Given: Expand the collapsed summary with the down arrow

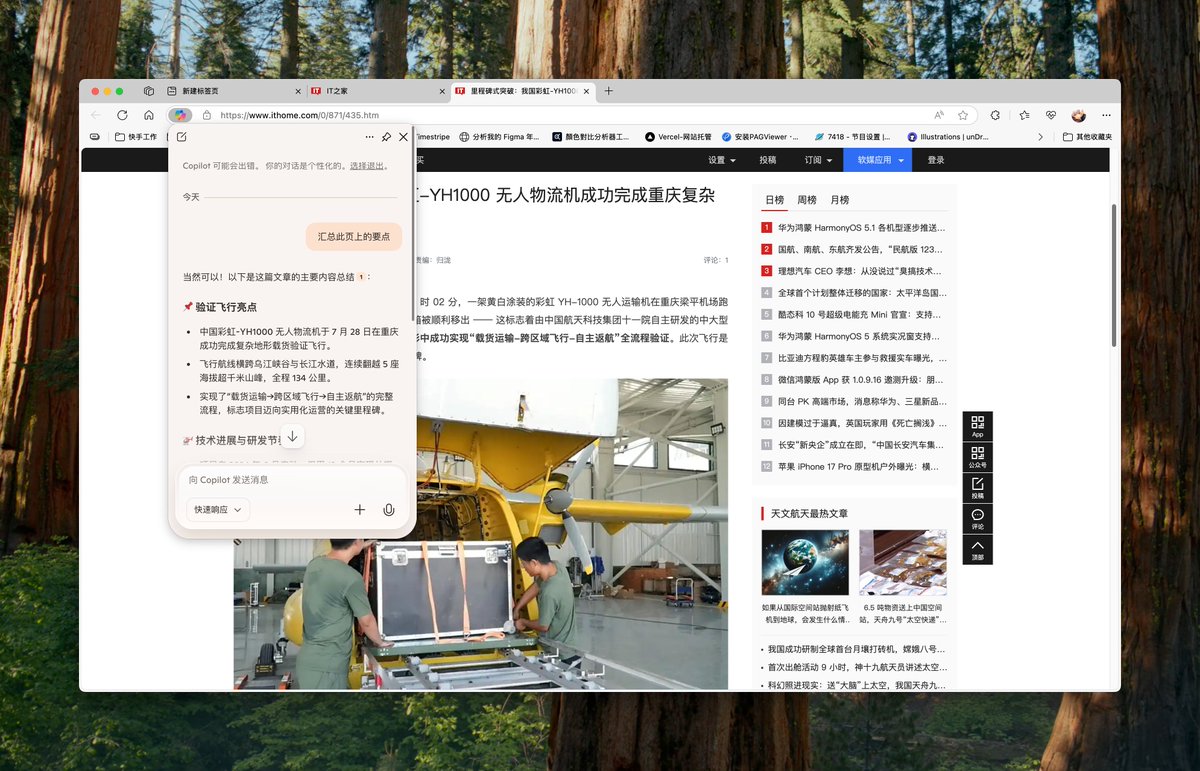Looking at the screenshot, I should tap(292, 436).
